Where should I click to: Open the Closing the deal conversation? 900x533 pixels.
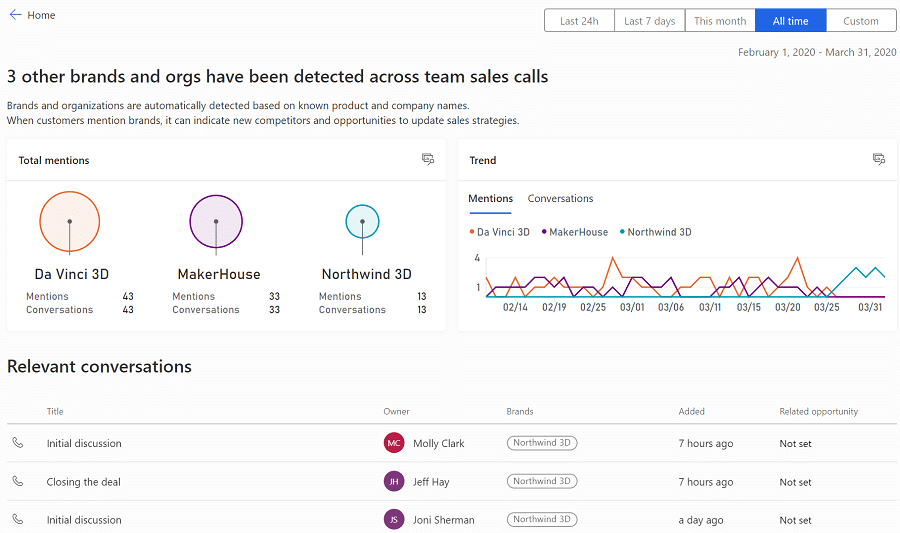[83, 482]
